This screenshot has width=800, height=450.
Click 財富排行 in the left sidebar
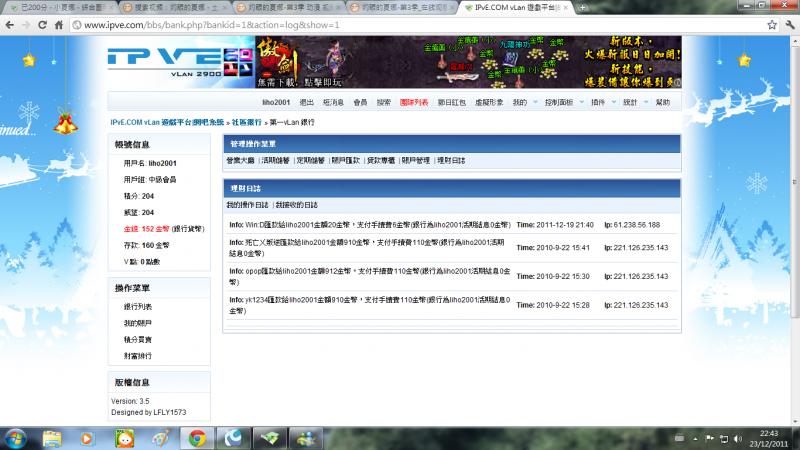(138, 355)
